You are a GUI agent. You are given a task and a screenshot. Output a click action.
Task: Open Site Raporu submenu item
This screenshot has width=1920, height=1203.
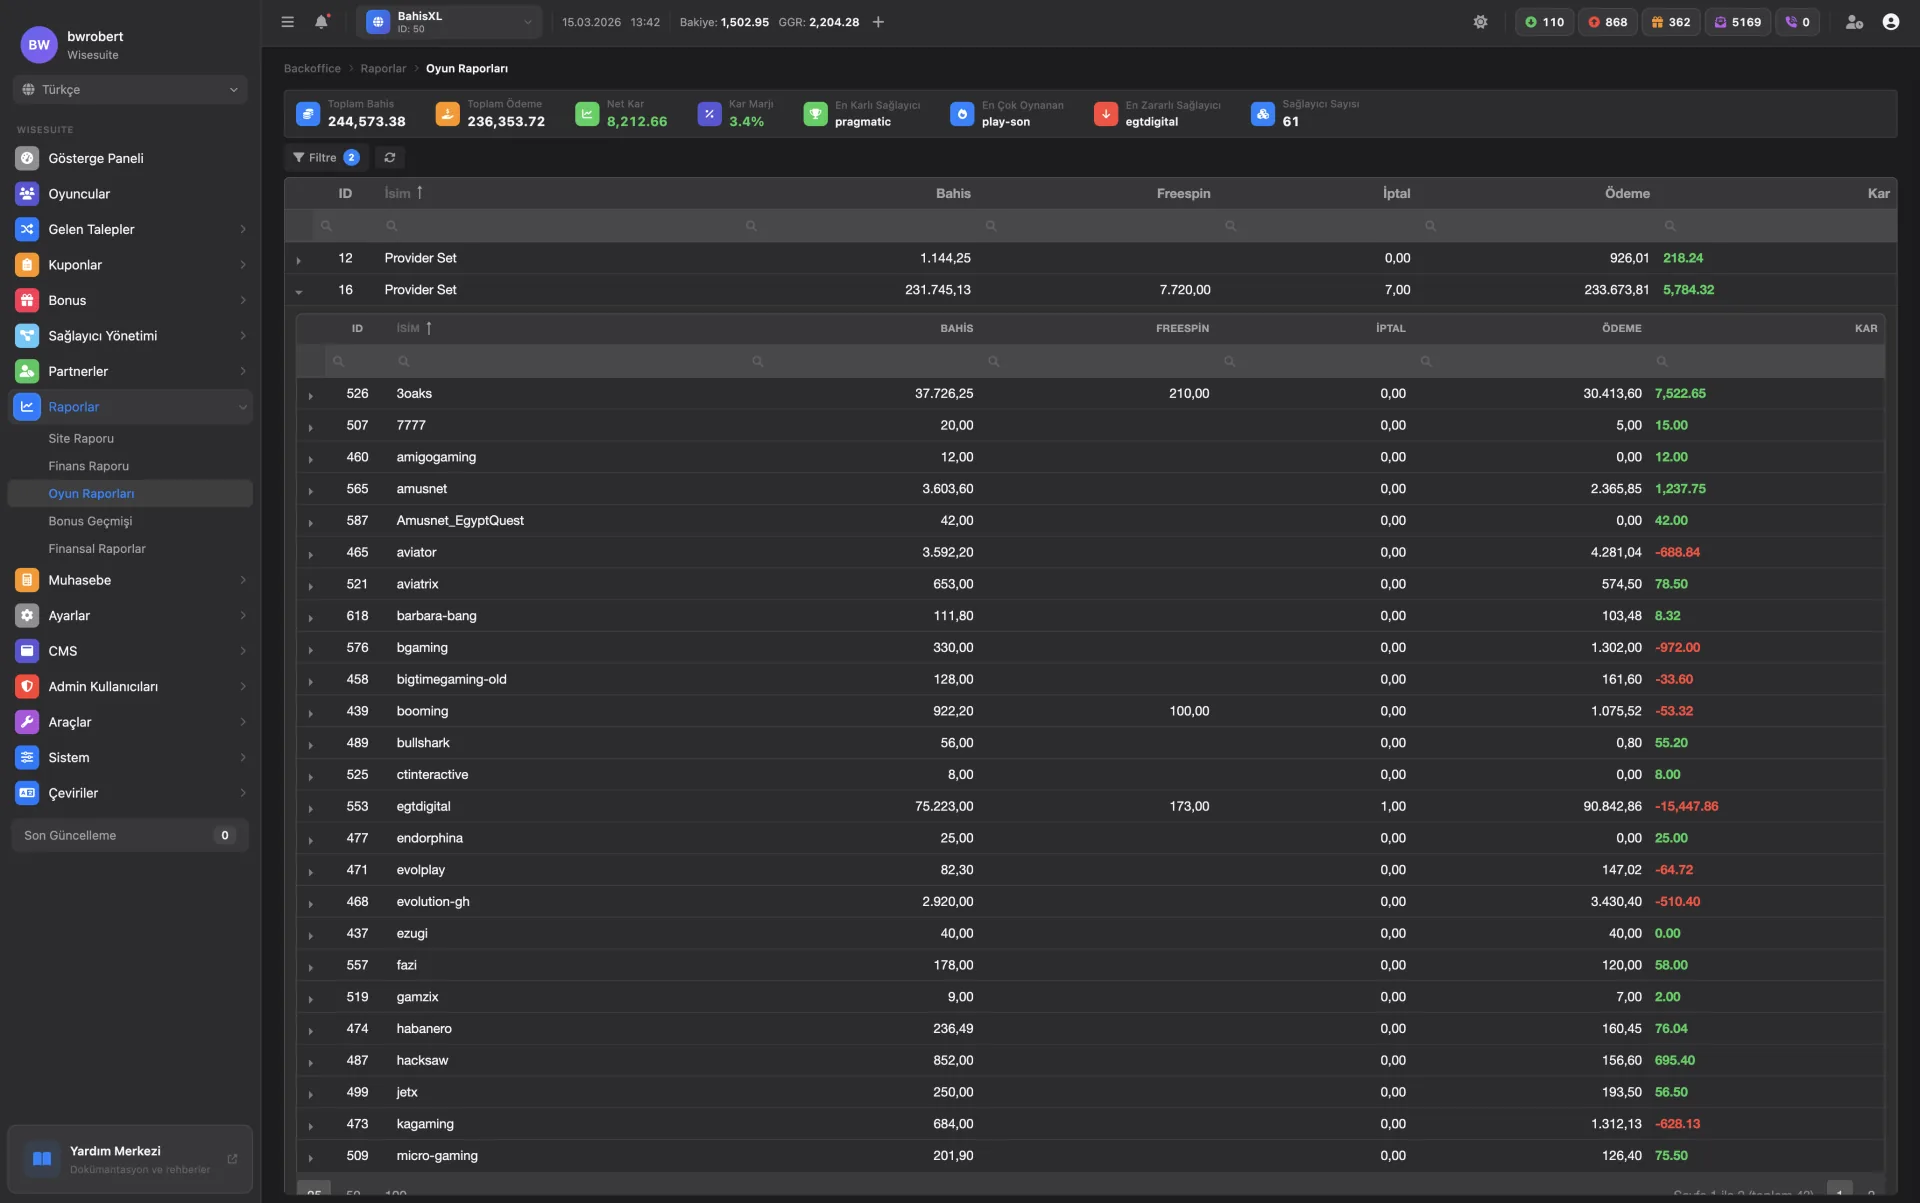click(x=81, y=439)
